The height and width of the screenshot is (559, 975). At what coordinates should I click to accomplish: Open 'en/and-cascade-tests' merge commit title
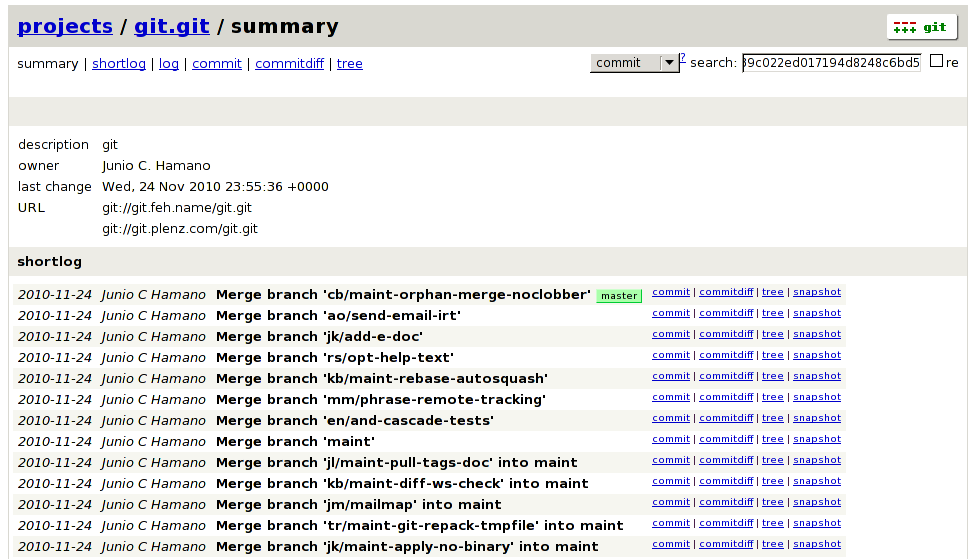[354, 421]
